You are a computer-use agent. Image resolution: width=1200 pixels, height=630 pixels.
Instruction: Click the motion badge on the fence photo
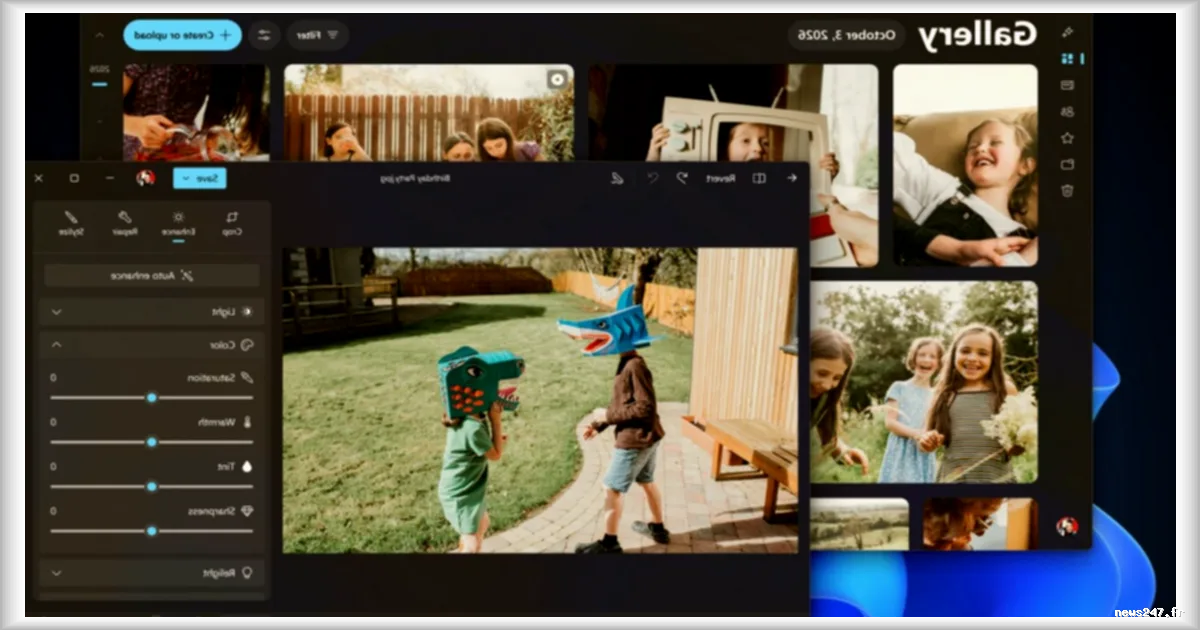coord(557,79)
